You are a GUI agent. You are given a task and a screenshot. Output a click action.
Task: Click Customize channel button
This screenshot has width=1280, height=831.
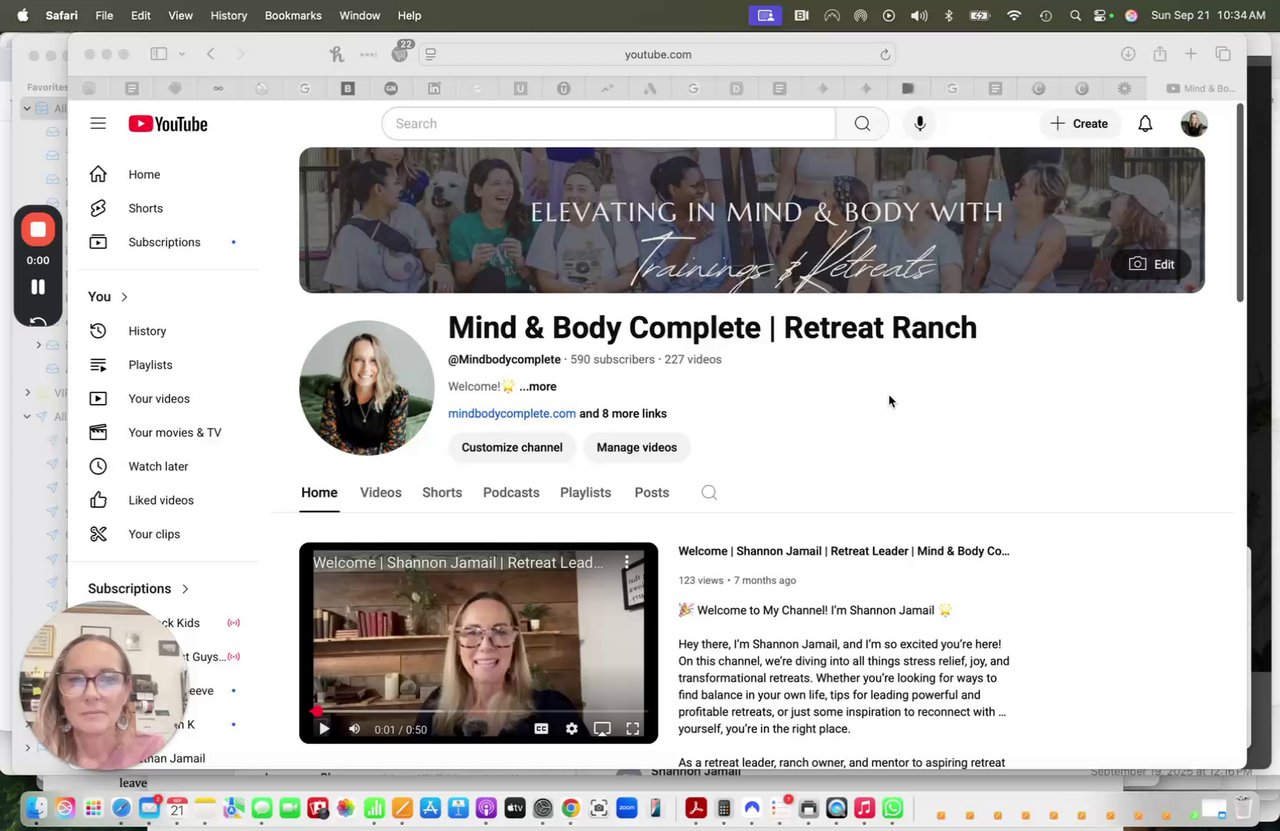512,447
